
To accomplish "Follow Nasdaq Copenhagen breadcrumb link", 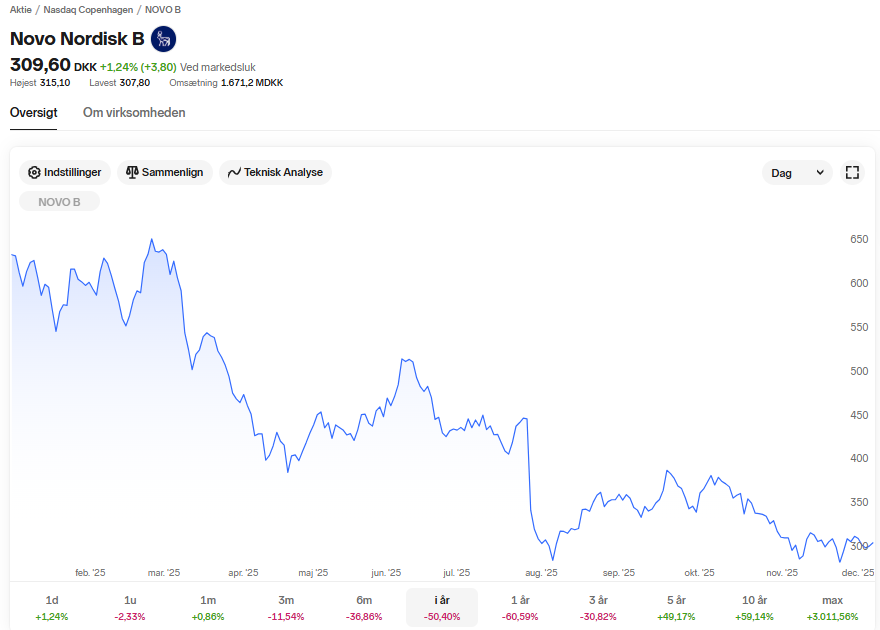I will [x=88, y=10].
